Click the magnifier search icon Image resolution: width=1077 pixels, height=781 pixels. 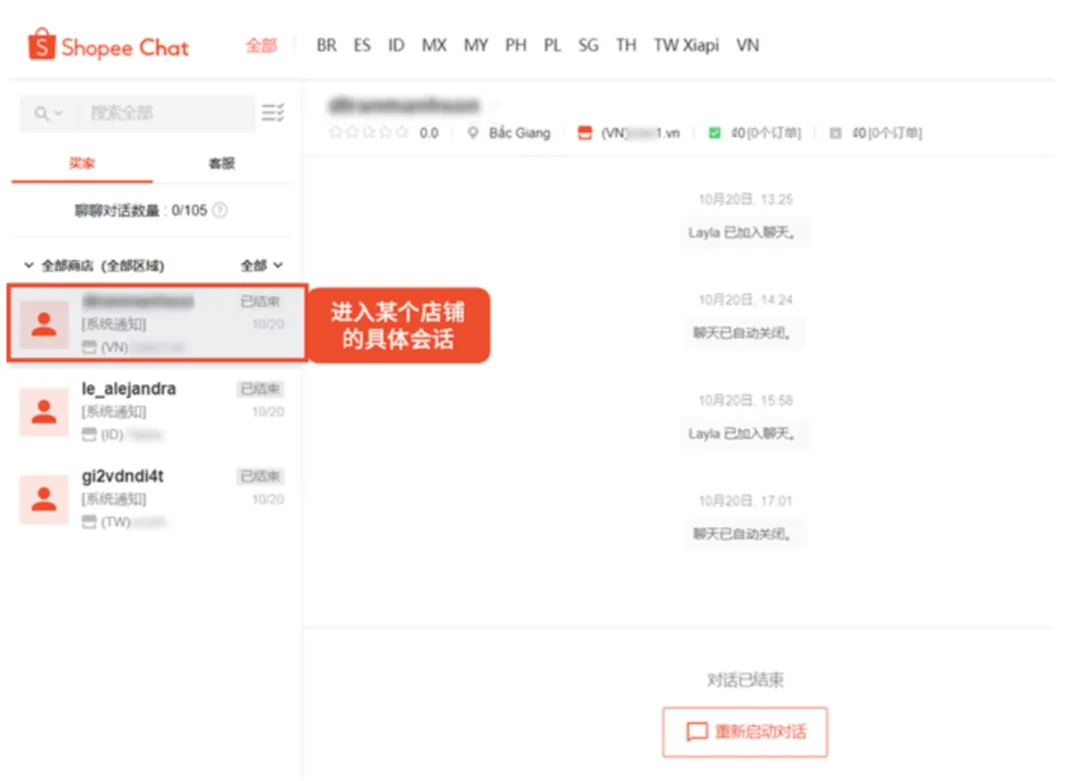tap(40, 112)
